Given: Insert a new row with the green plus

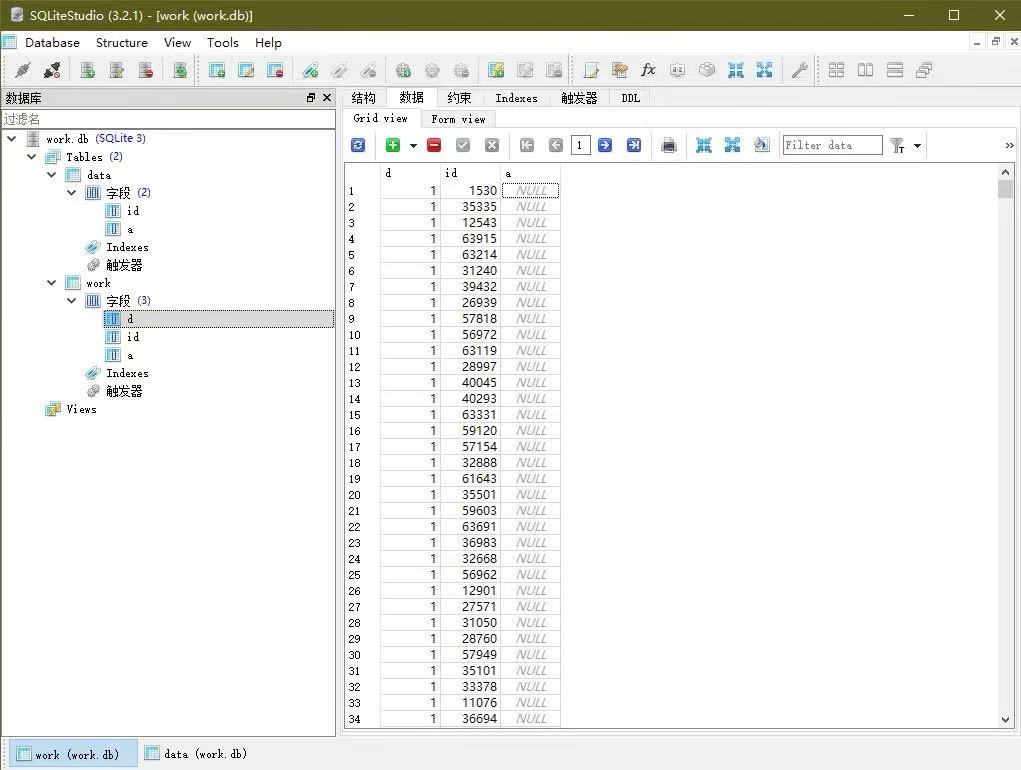Looking at the screenshot, I should (x=393, y=145).
